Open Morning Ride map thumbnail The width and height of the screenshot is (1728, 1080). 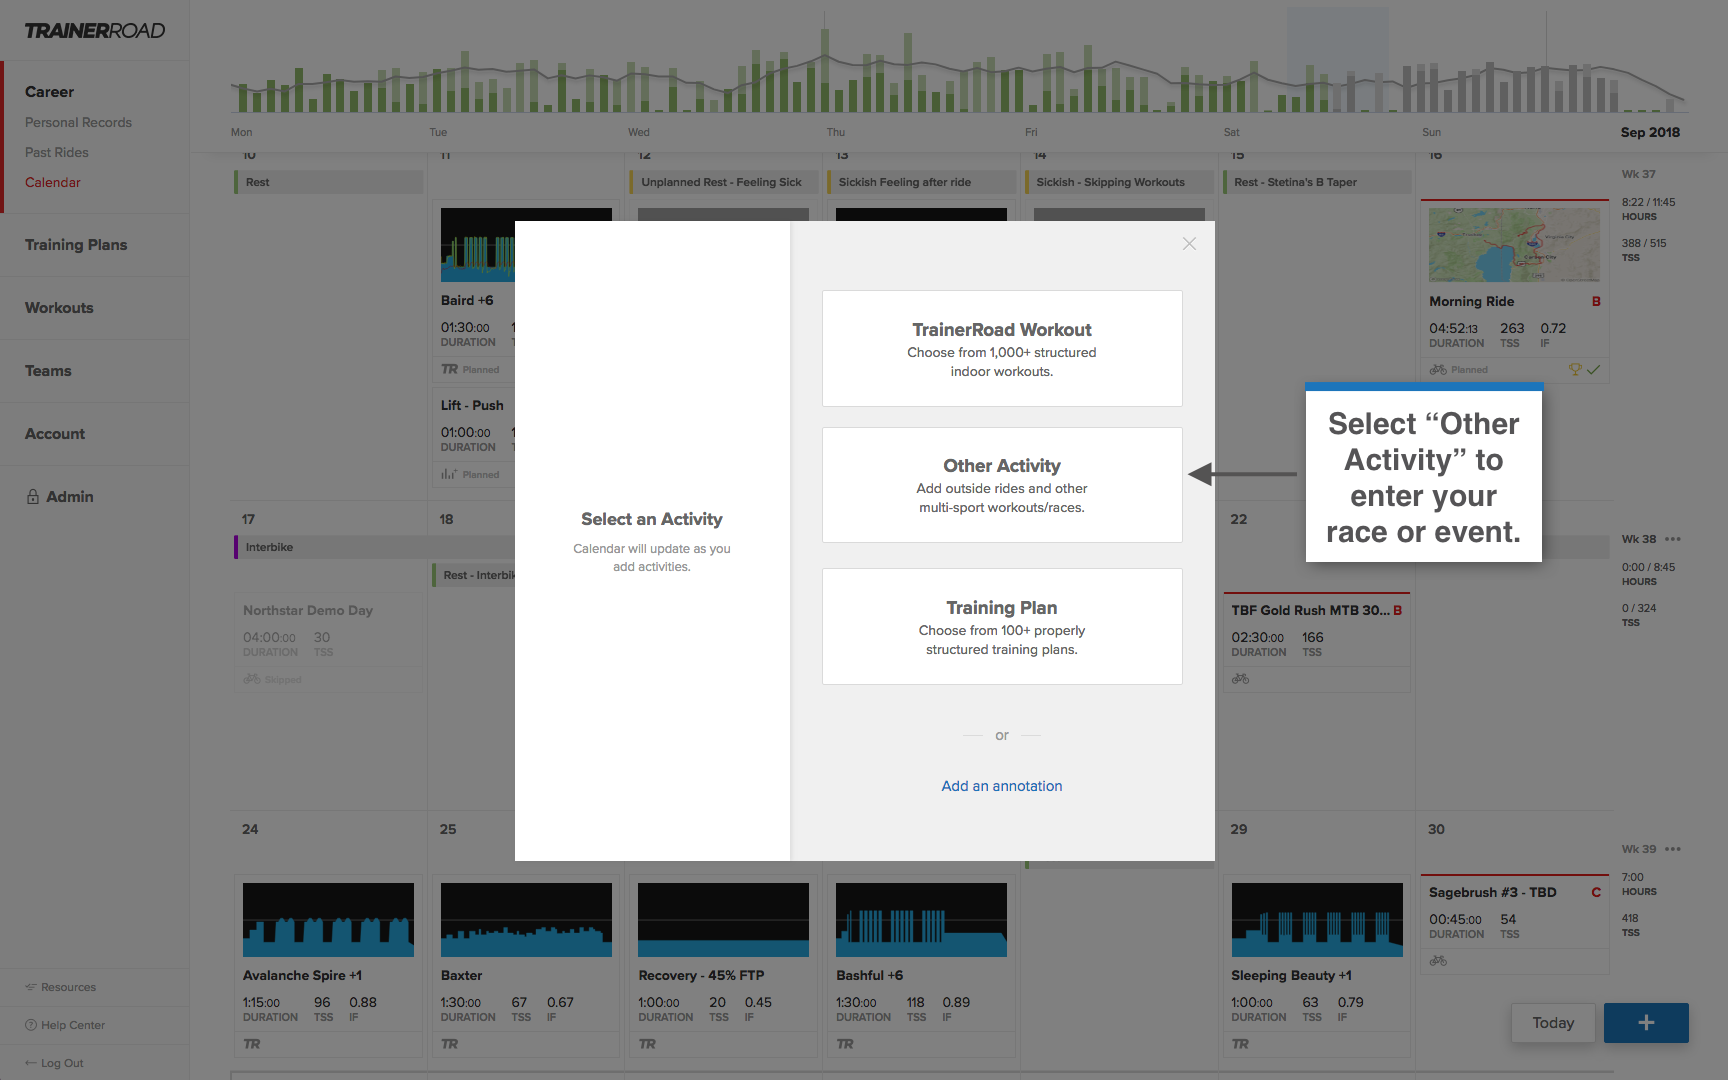pyautogui.click(x=1514, y=245)
